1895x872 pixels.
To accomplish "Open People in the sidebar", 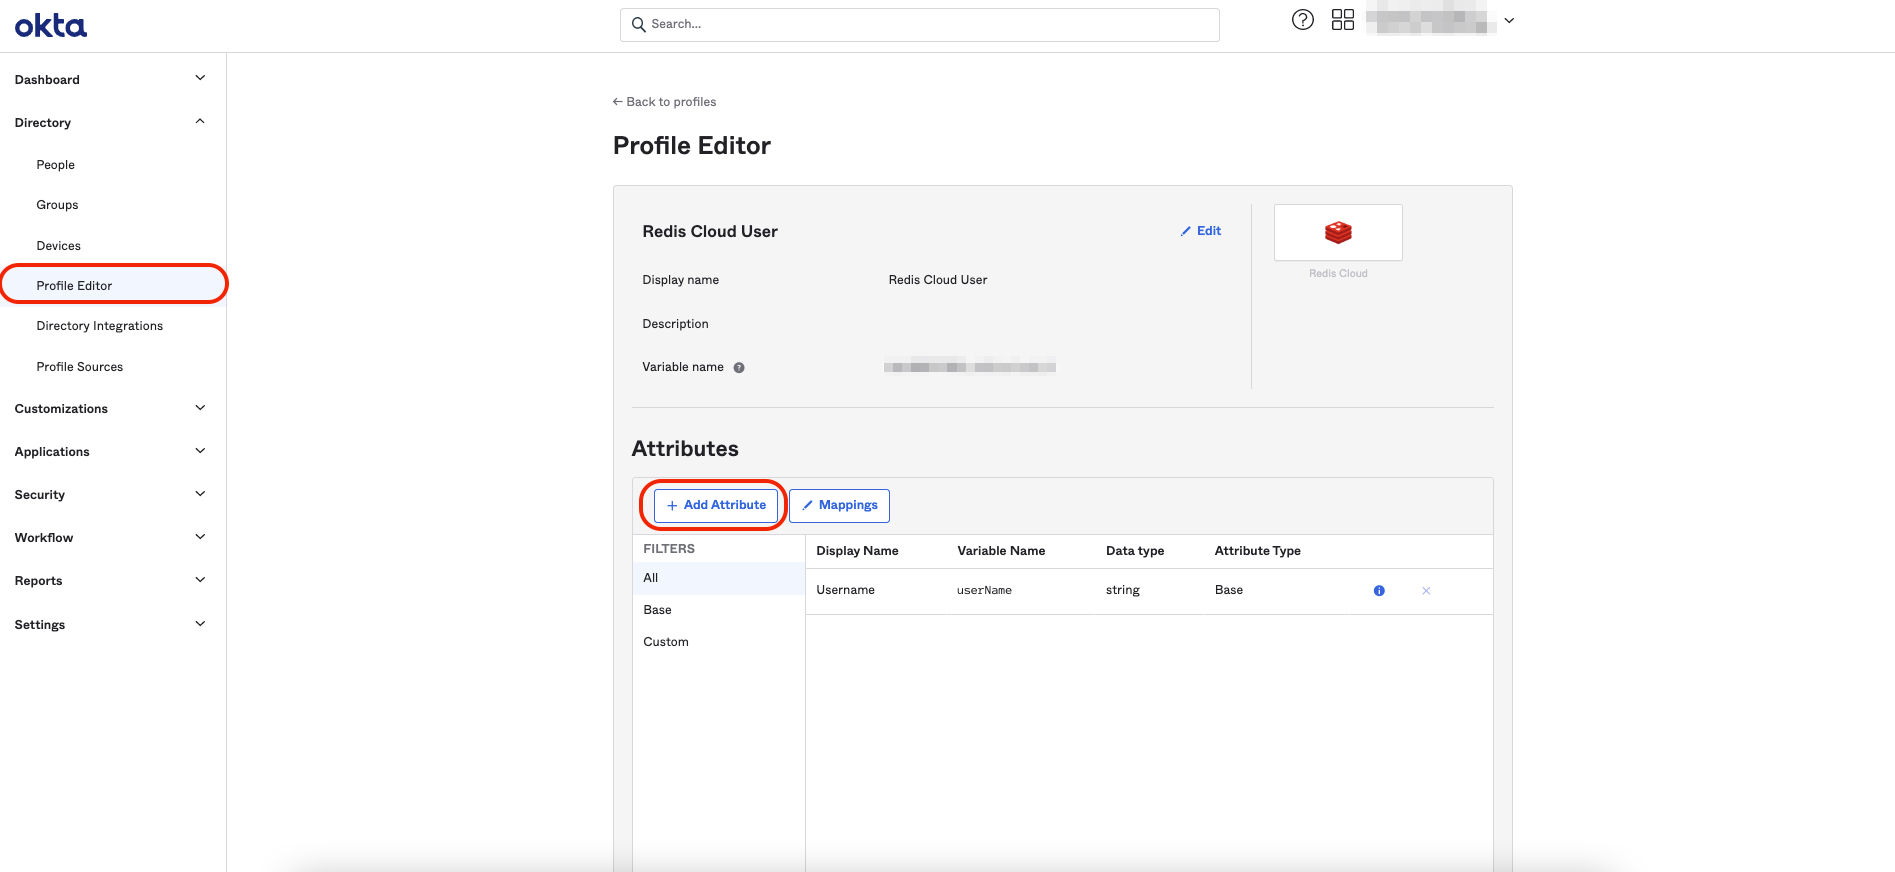I will [x=56, y=165].
